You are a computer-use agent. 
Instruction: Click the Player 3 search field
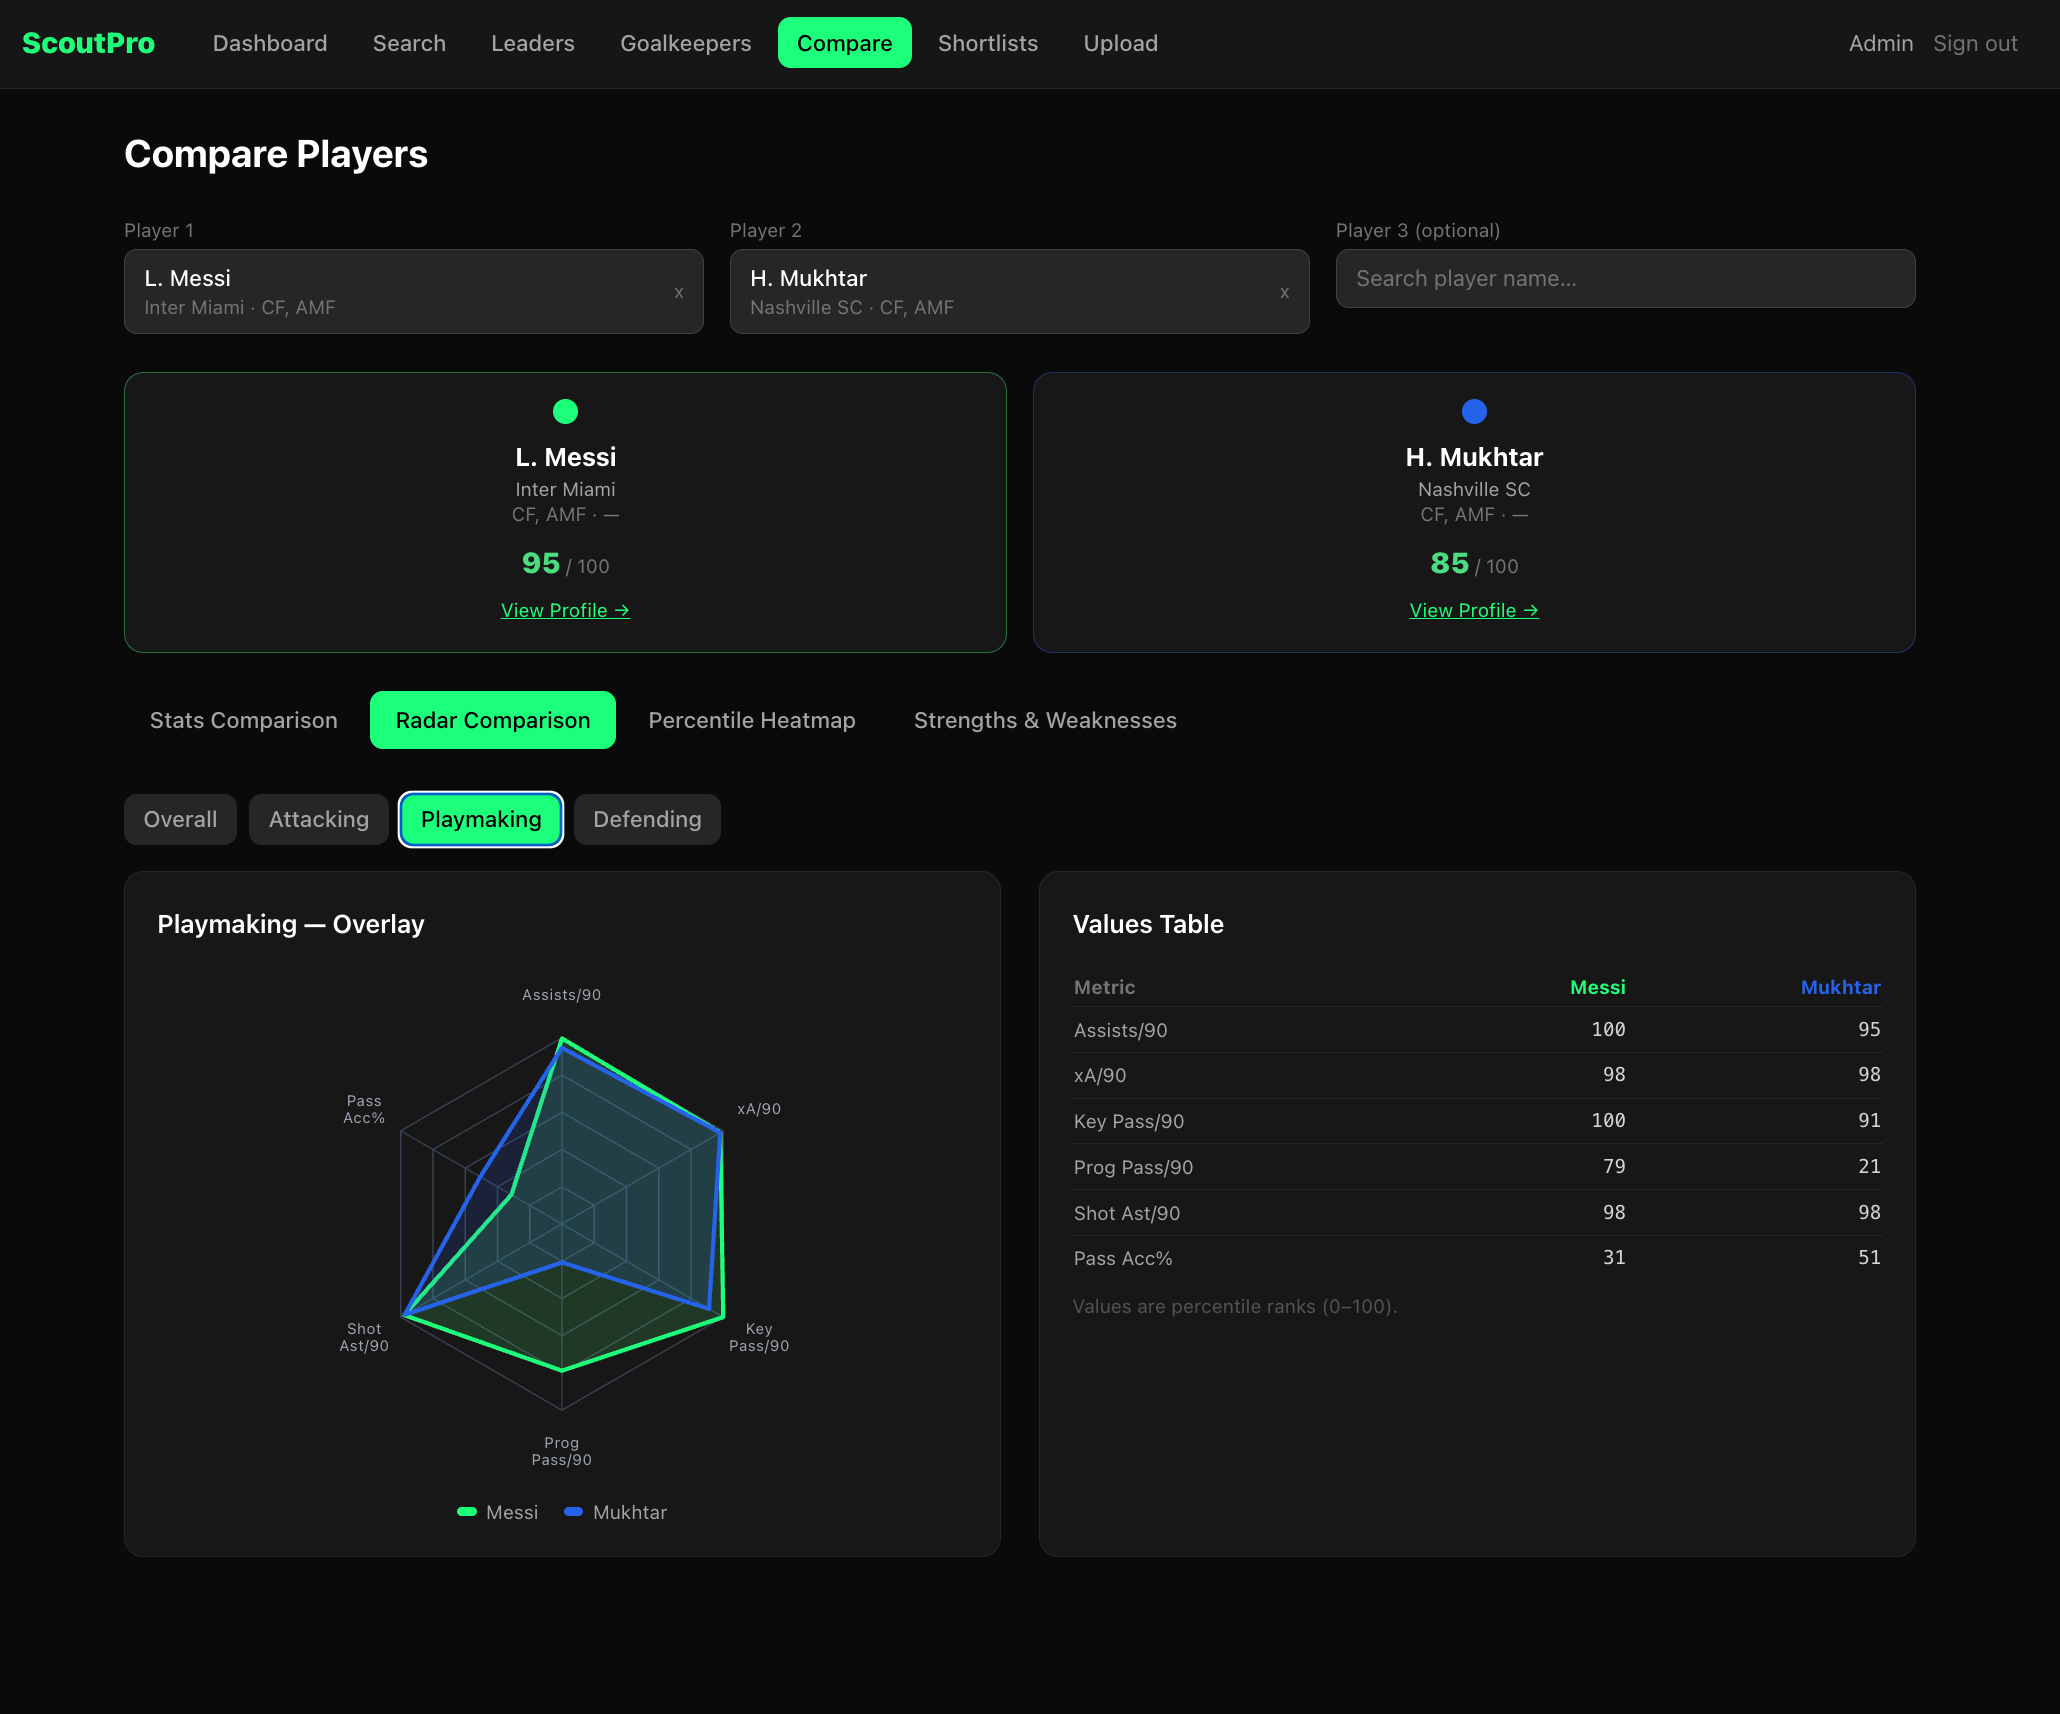[x=1626, y=278]
